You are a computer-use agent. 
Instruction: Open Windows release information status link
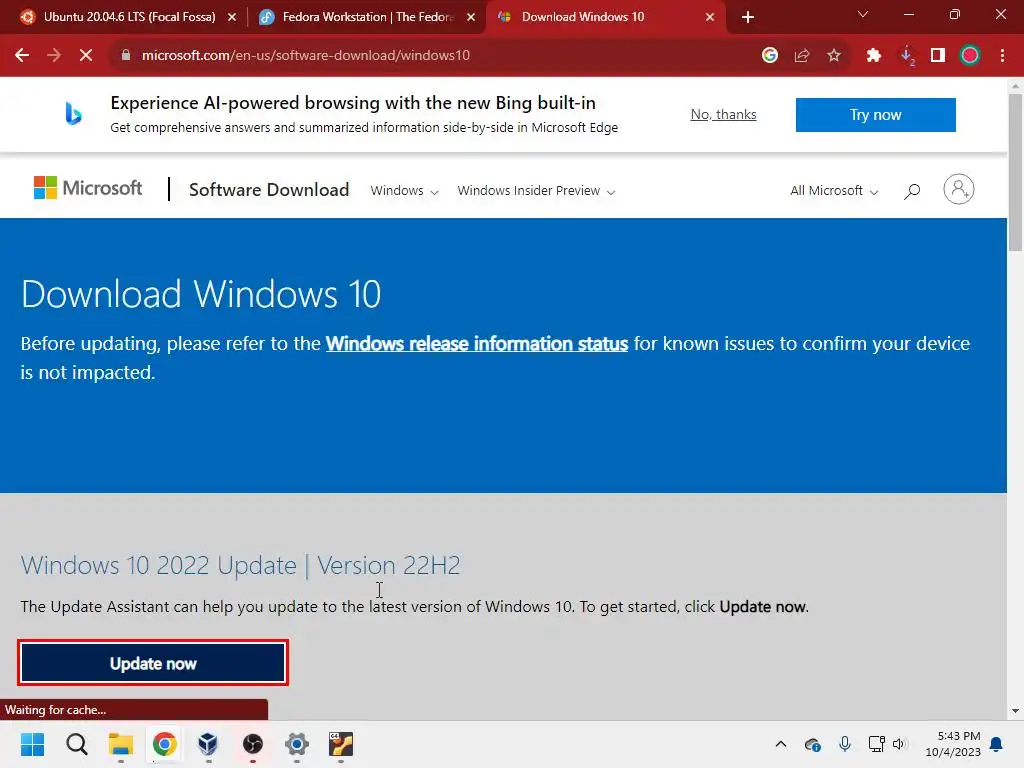[477, 344]
